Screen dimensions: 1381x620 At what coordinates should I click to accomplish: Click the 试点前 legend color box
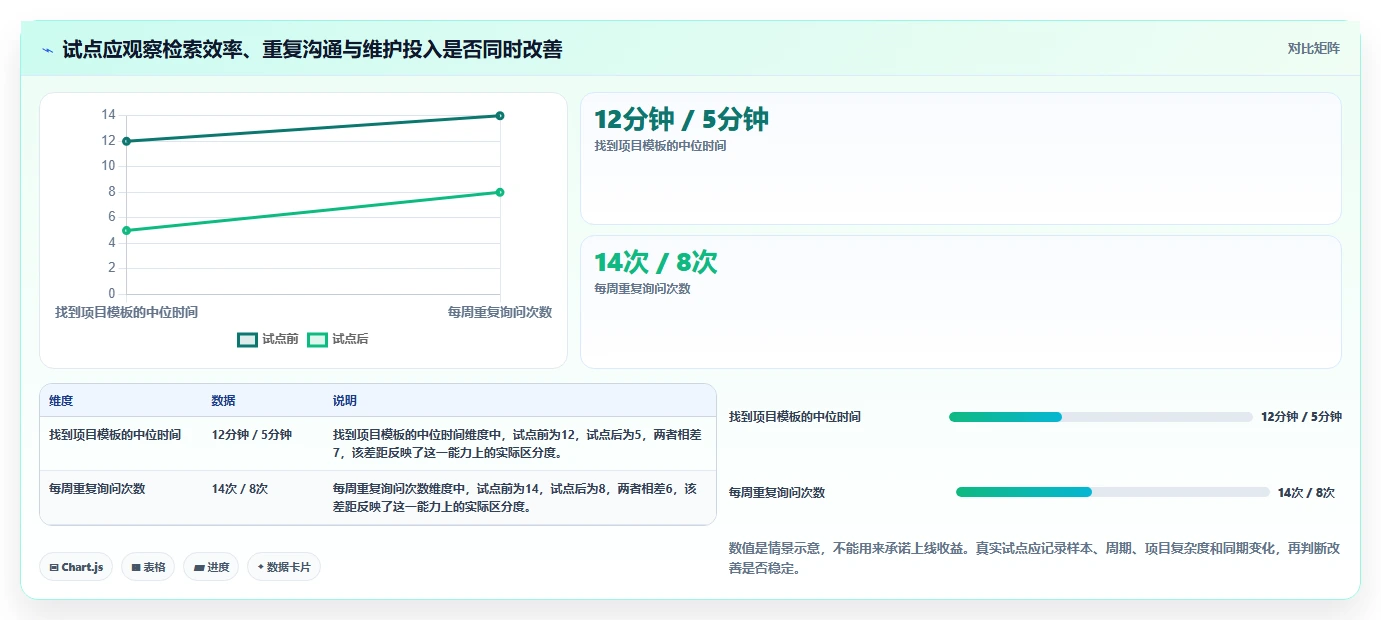[x=247, y=340]
